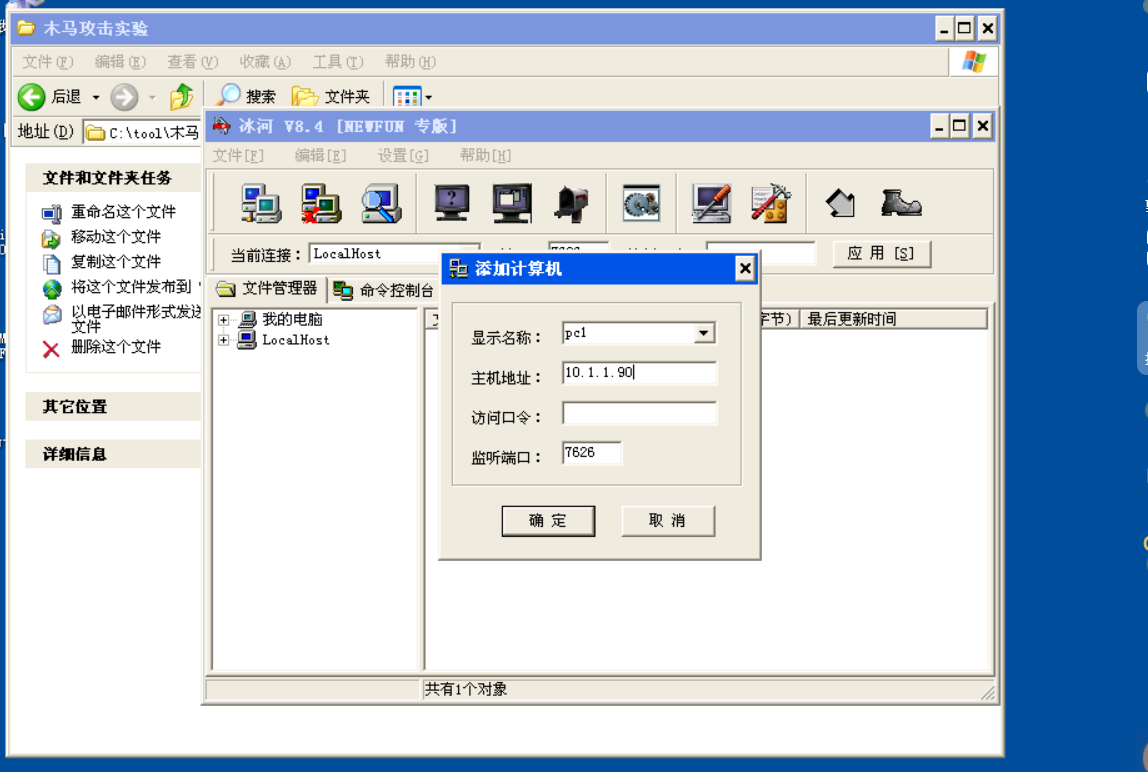1148x772 pixels.
Task: Click display name field containing pc1
Action: pyautogui.click(x=628, y=333)
